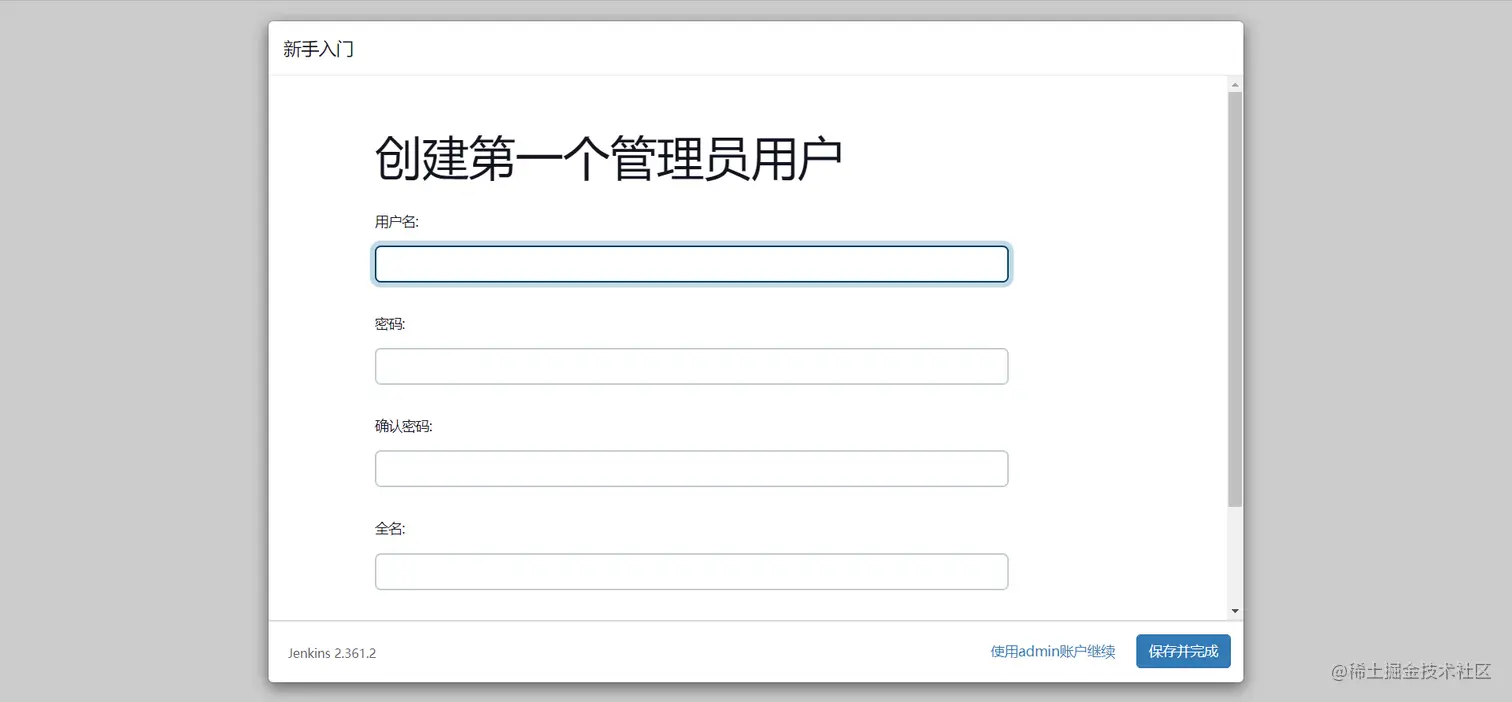Click the Jenkins 2.361.2 version text

point(332,653)
